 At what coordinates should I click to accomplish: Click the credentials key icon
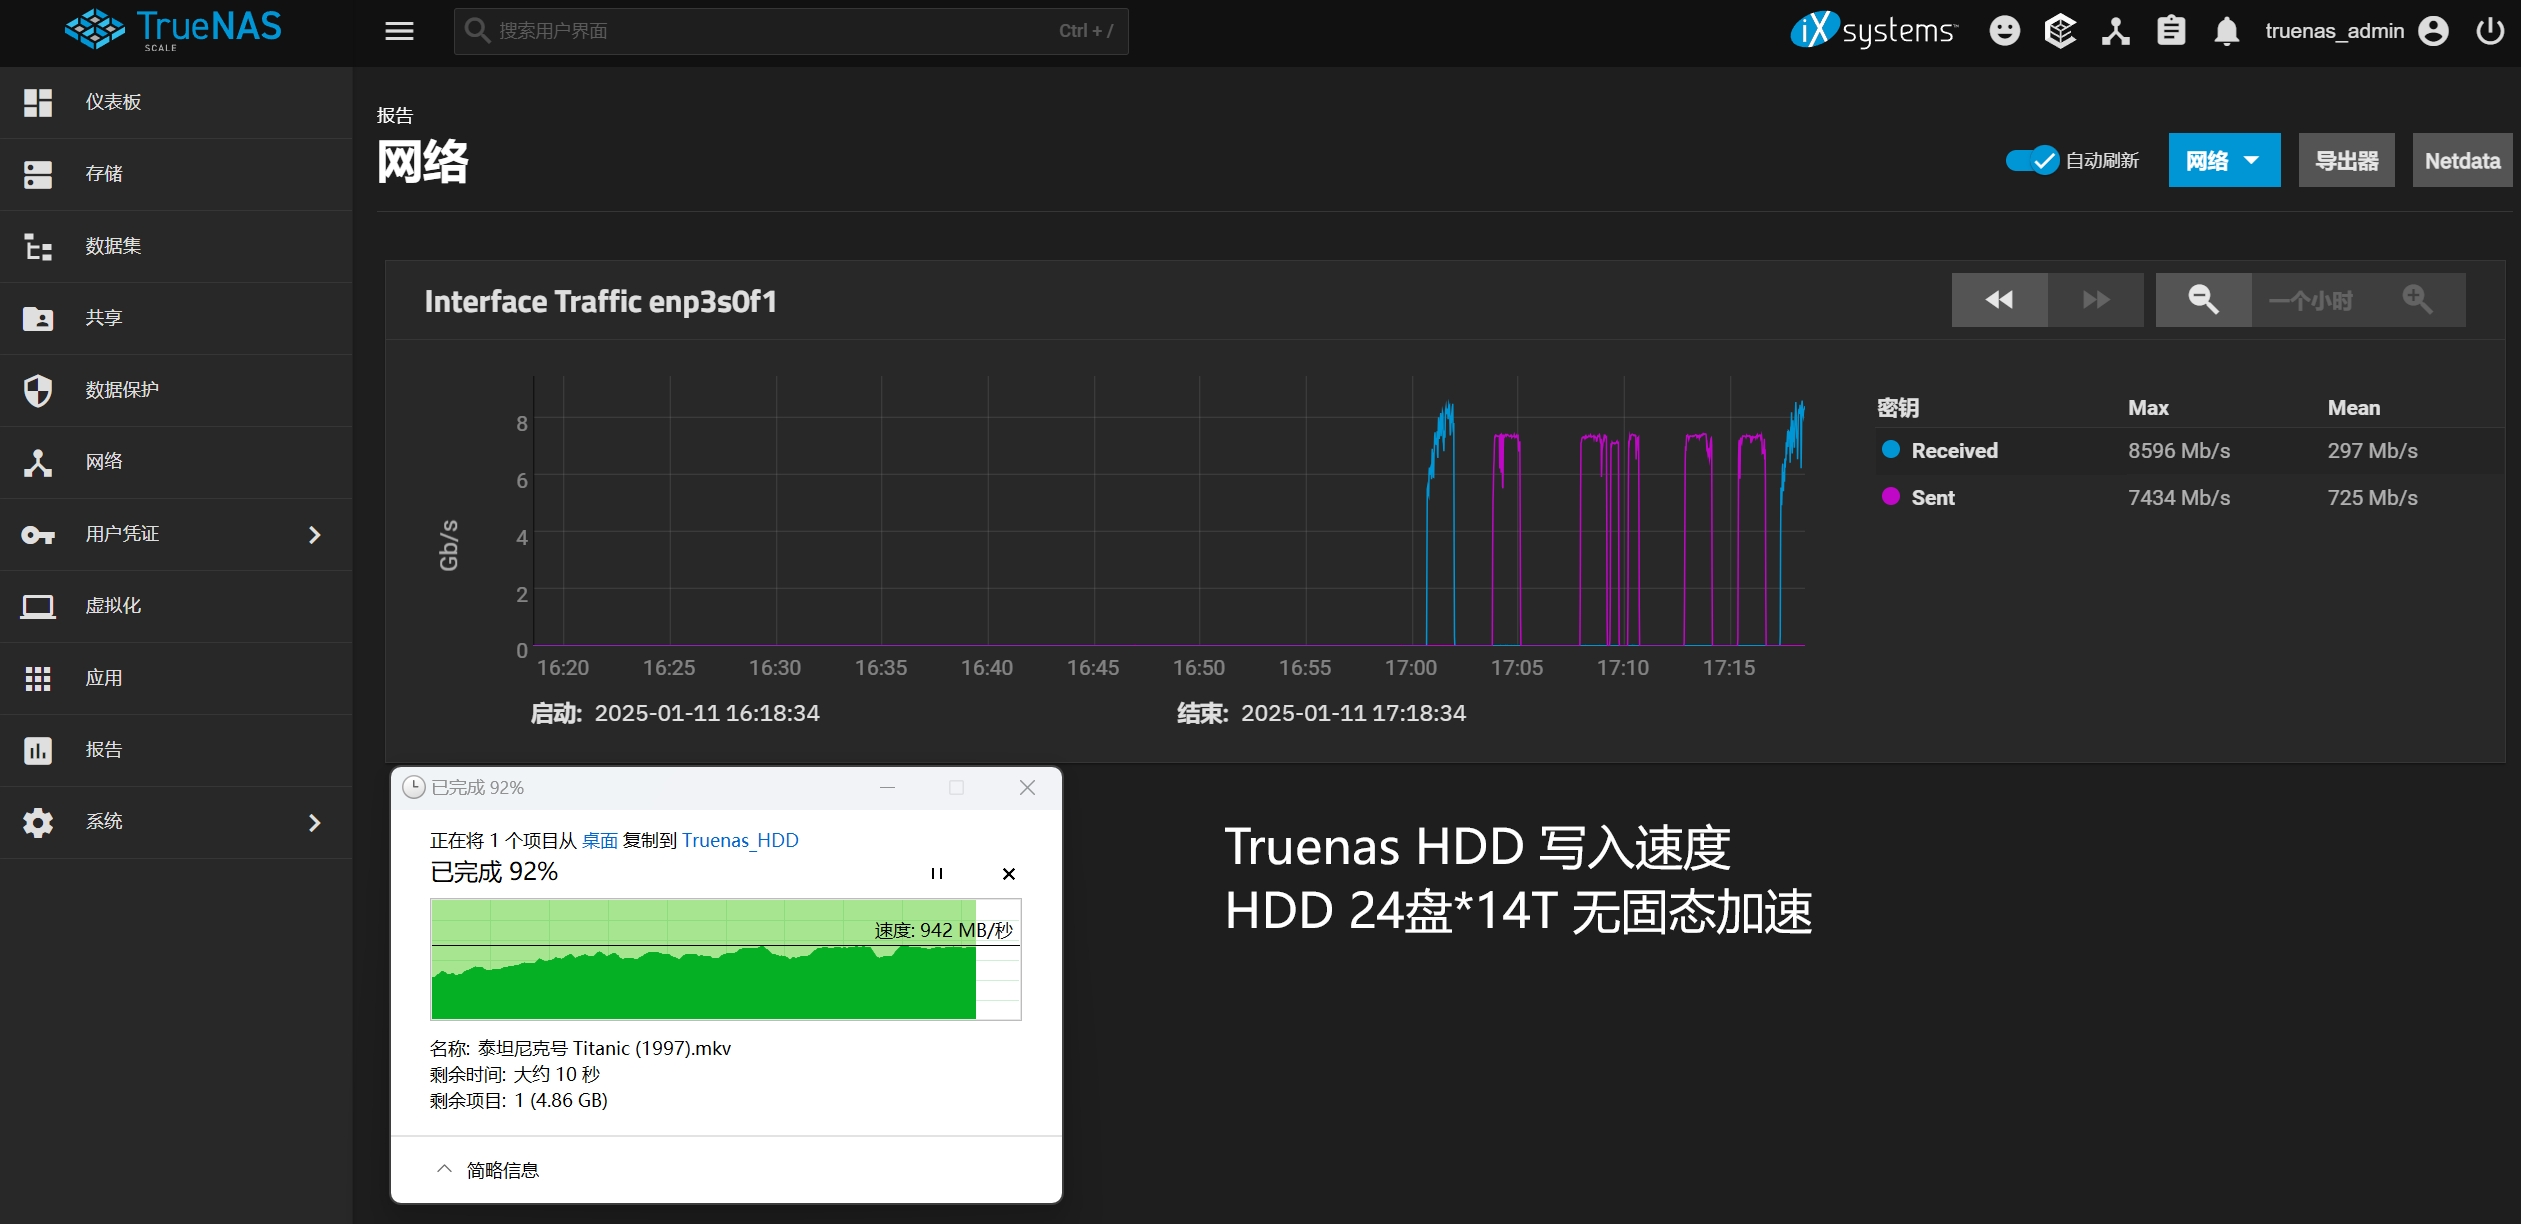[38, 535]
